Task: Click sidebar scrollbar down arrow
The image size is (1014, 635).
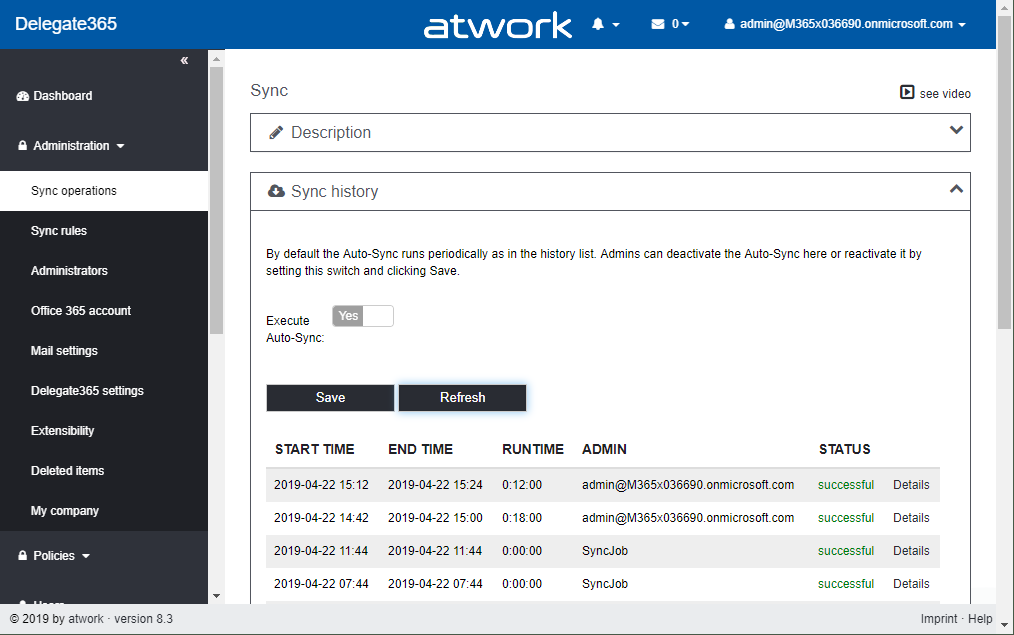Action: coord(217,596)
